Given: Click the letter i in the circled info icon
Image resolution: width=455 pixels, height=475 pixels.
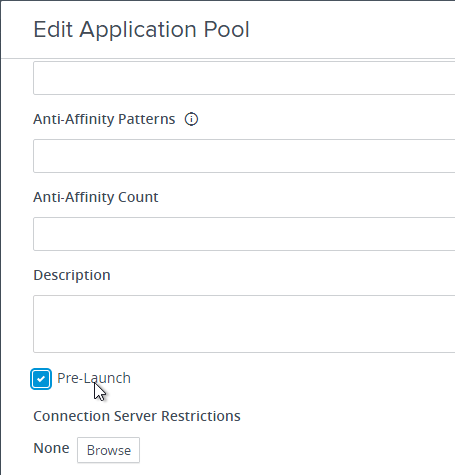Looking at the screenshot, I should tap(191, 119).
